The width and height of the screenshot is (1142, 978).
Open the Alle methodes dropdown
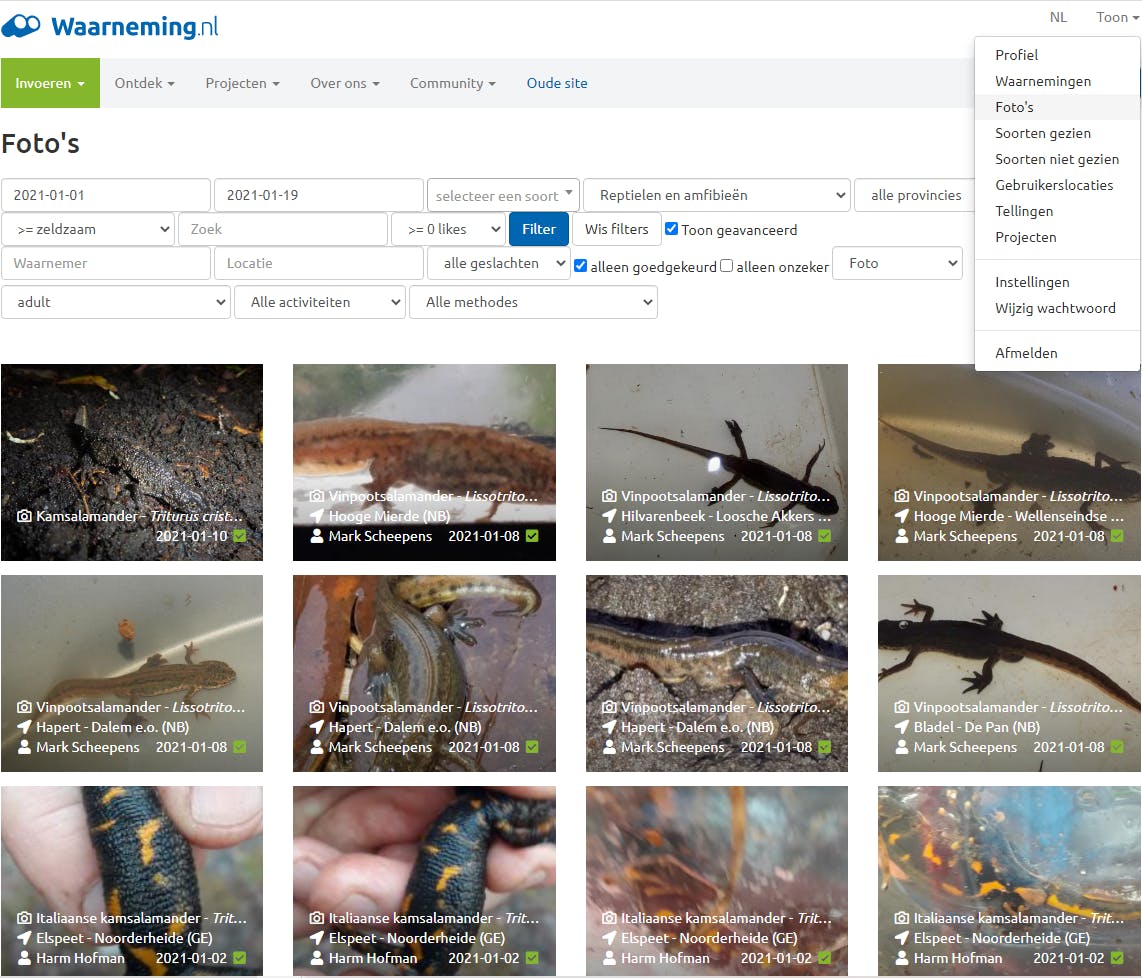click(x=533, y=302)
